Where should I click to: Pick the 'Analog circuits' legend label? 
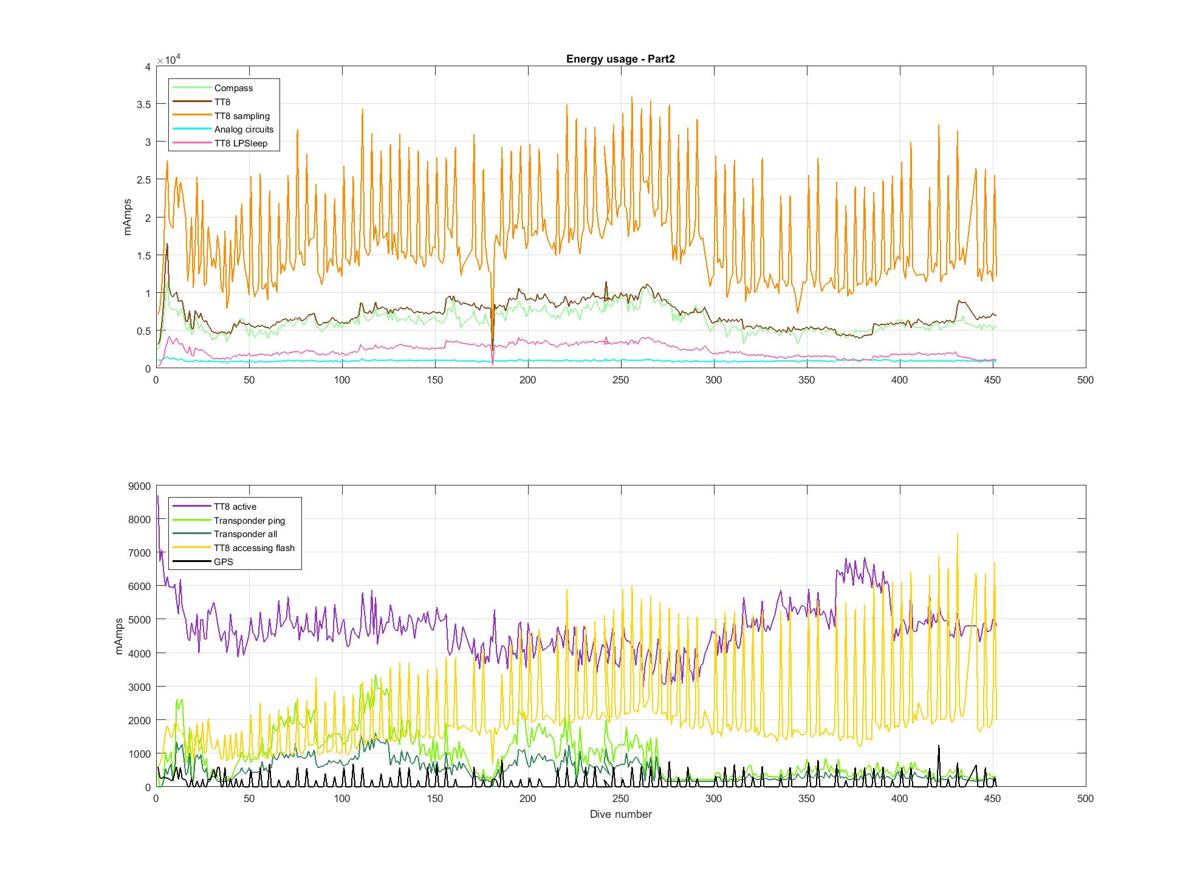pyautogui.click(x=244, y=130)
